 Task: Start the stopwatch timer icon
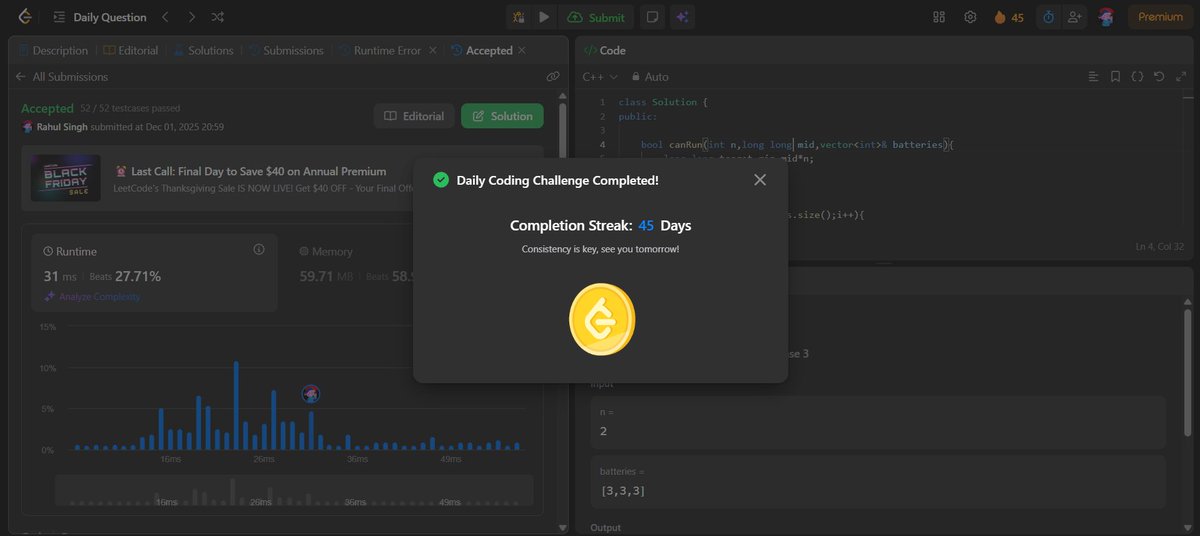[x=1048, y=17]
